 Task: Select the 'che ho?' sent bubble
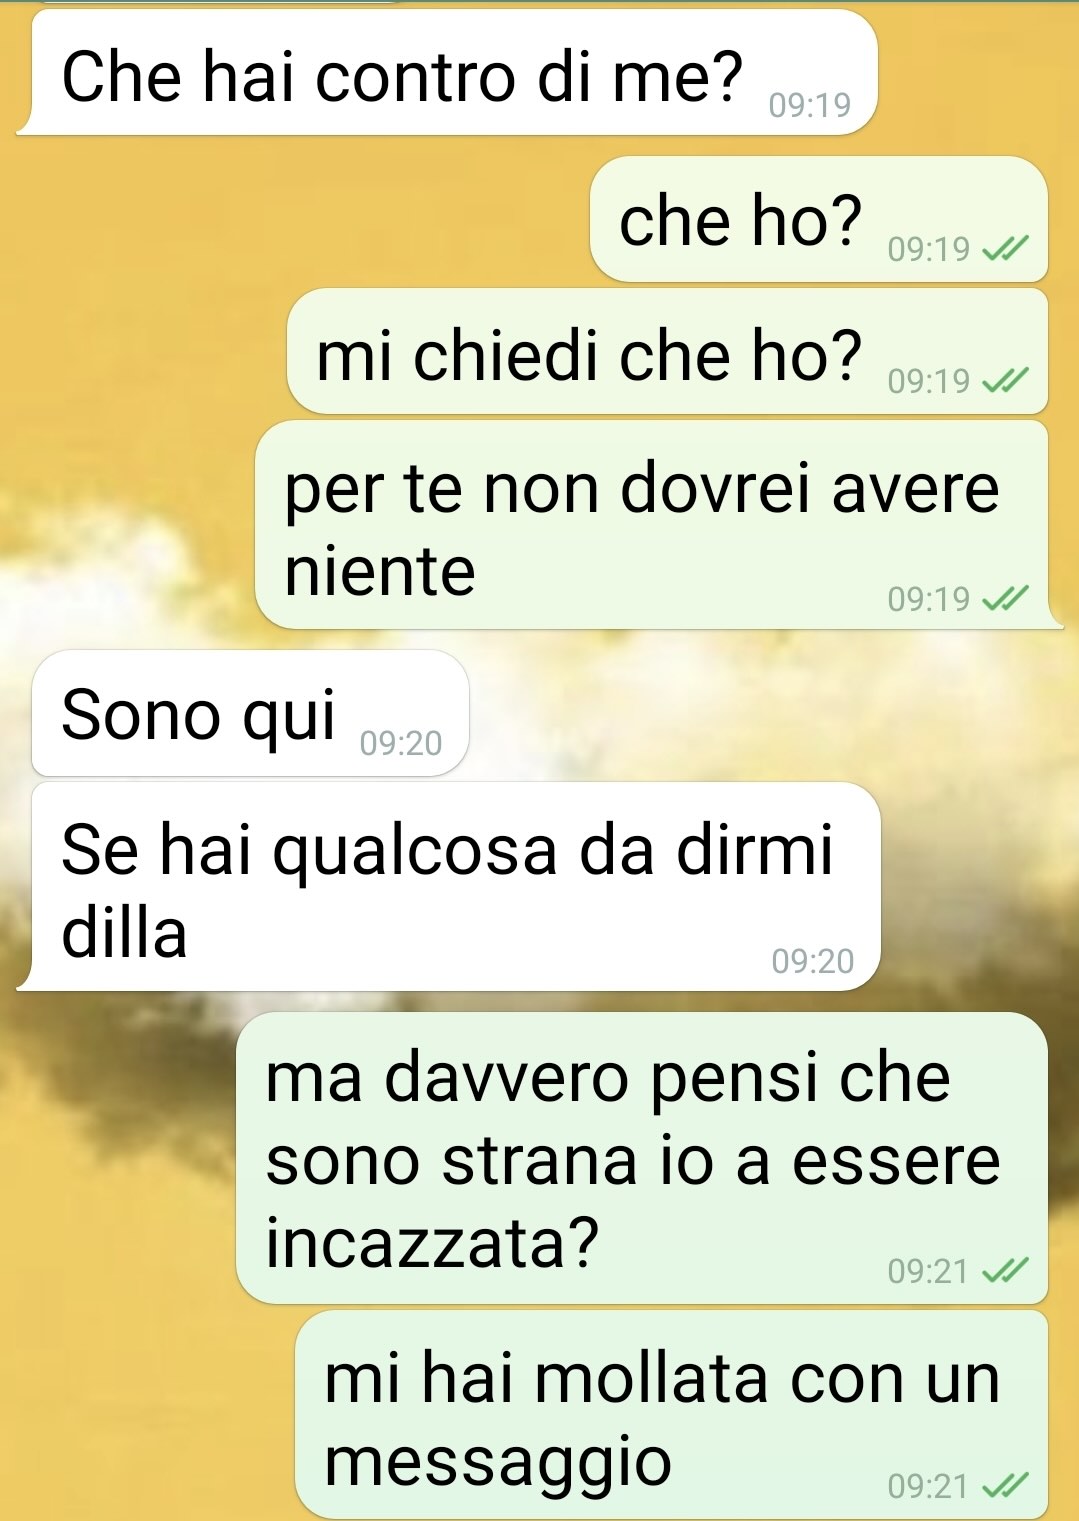pyautogui.click(x=819, y=219)
